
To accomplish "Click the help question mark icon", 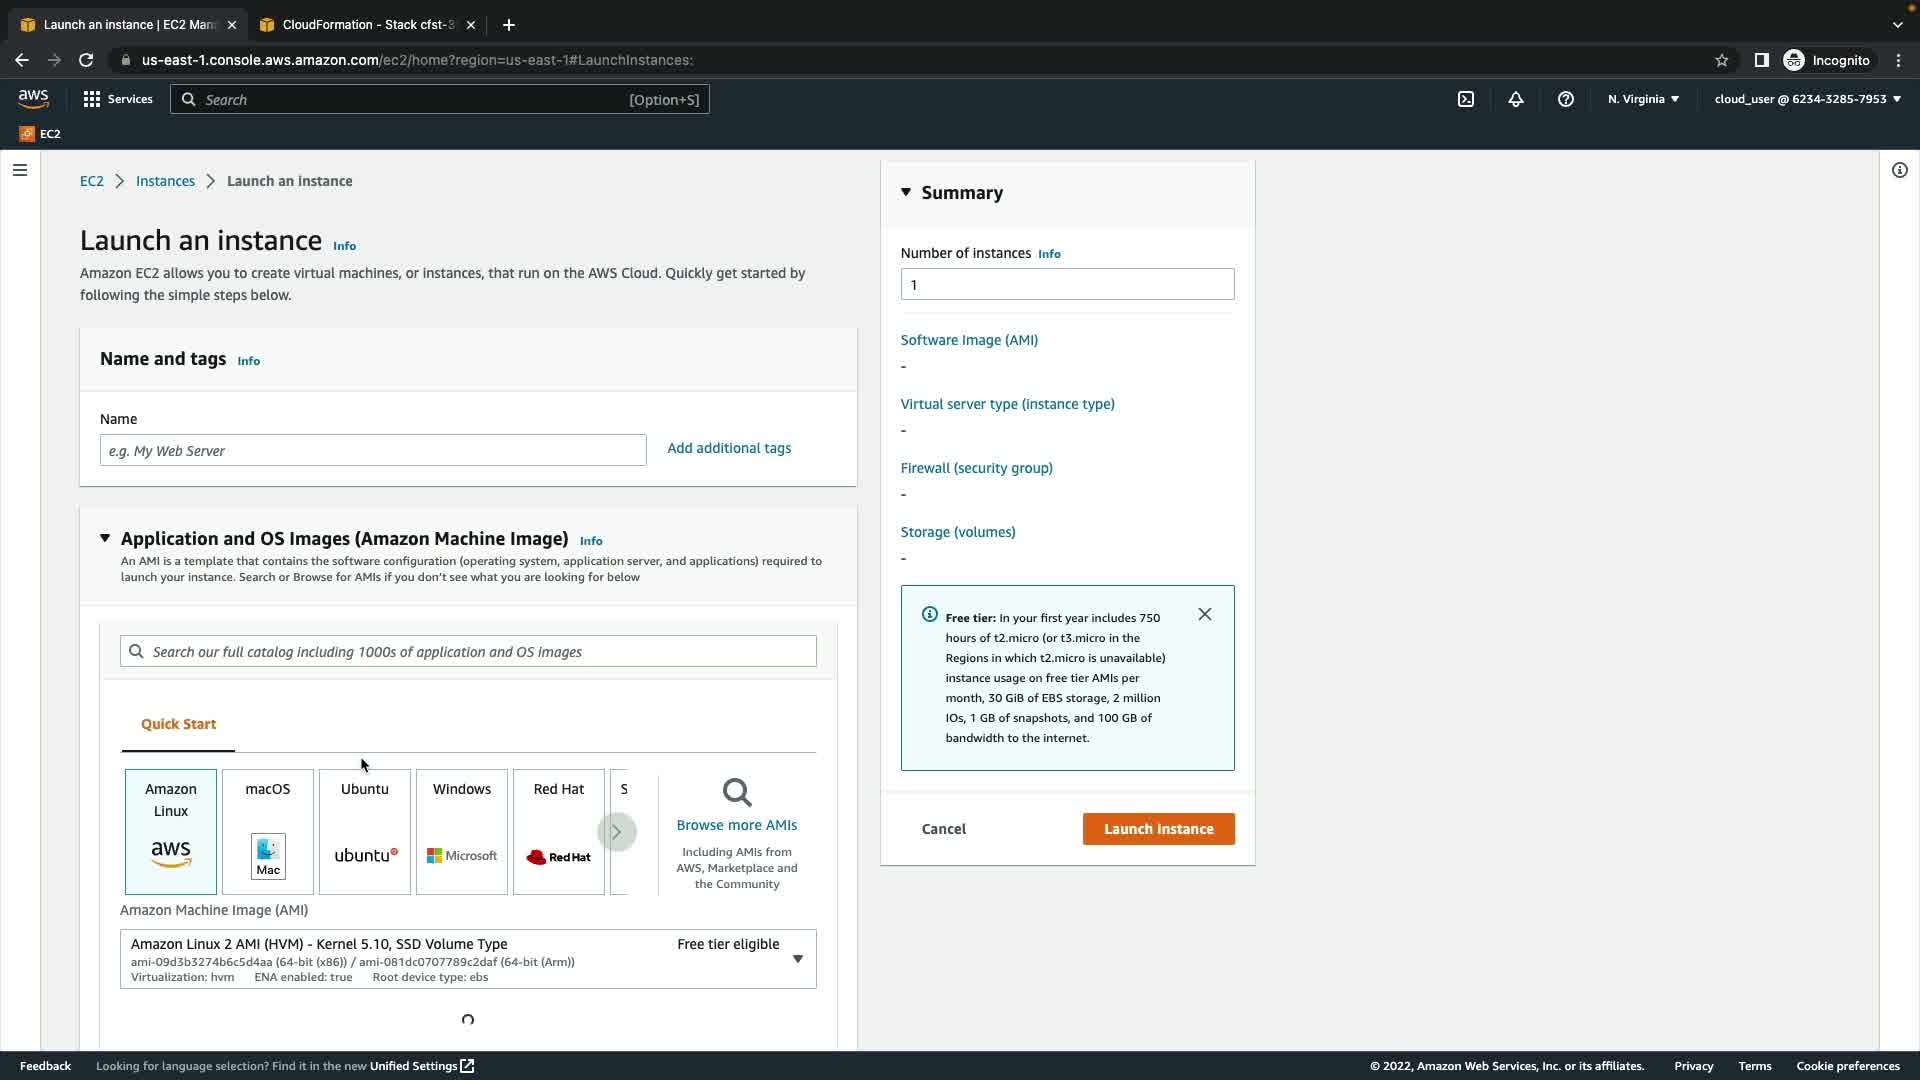I will [x=1566, y=99].
